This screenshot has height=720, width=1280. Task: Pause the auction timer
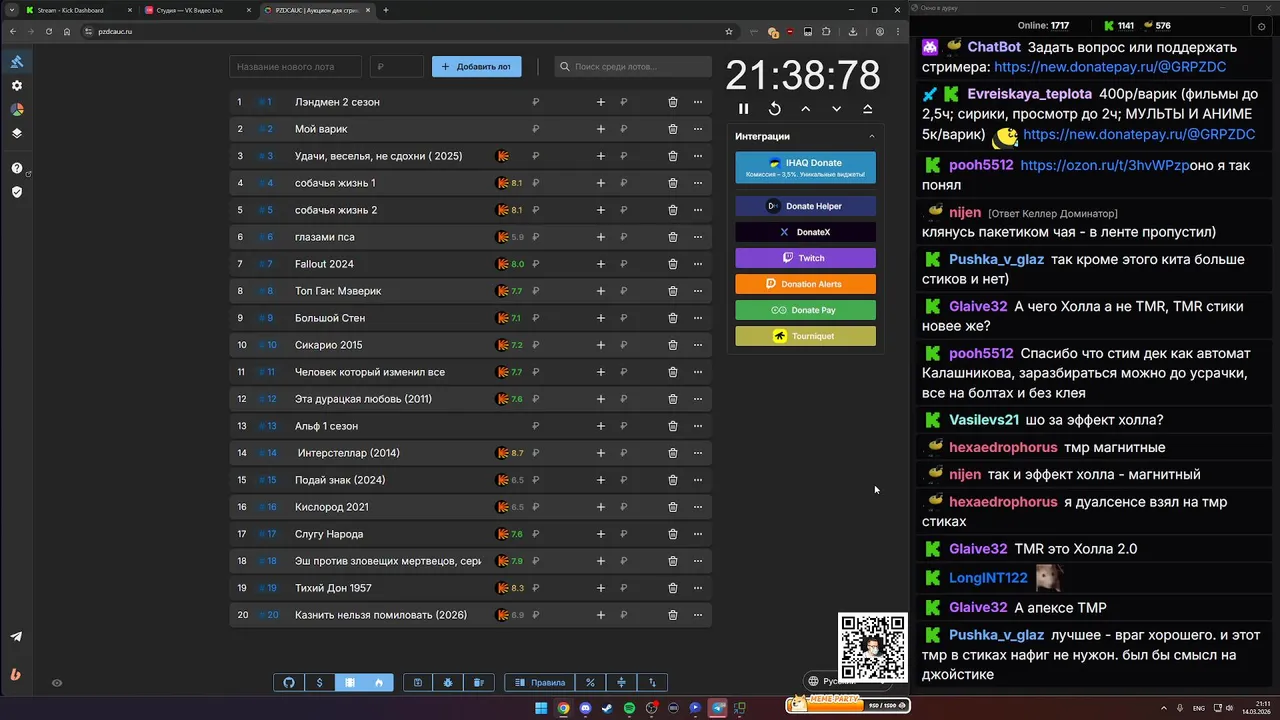coord(743,109)
